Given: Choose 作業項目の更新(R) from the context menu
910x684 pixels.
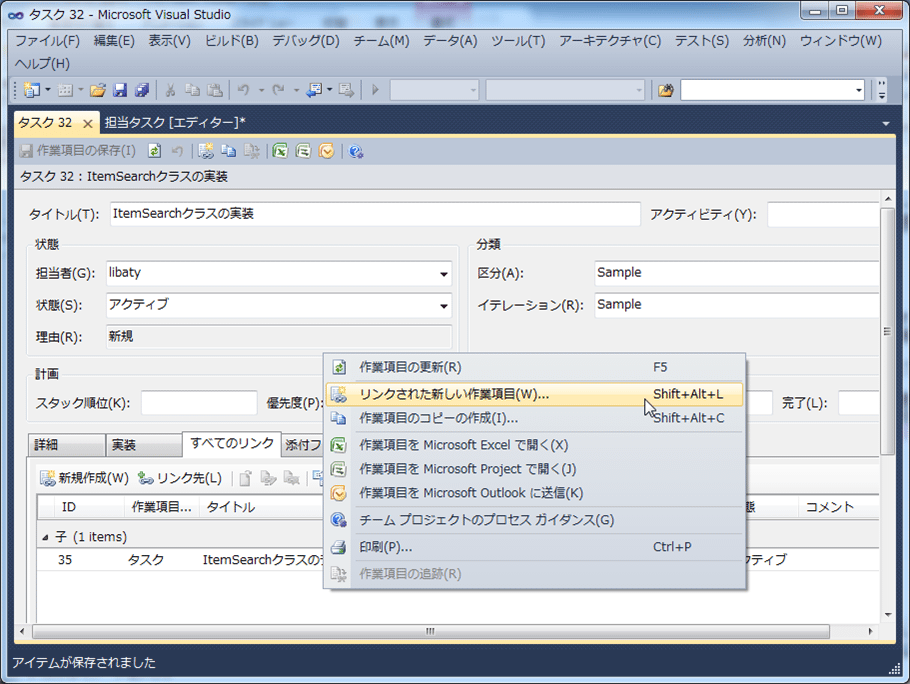Looking at the screenshot, I should coord(534,367).
